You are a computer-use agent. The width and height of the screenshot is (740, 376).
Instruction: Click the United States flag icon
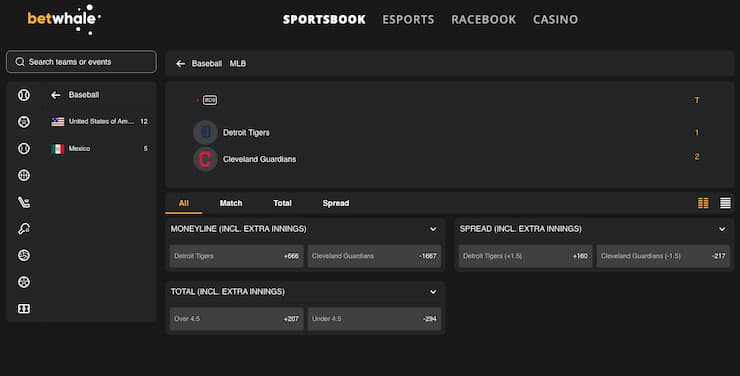click(x=58, y=122)
